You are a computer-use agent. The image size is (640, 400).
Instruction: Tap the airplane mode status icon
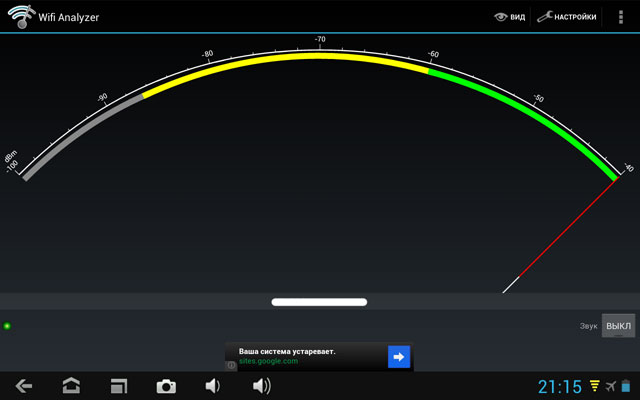(x=611, y=386)
